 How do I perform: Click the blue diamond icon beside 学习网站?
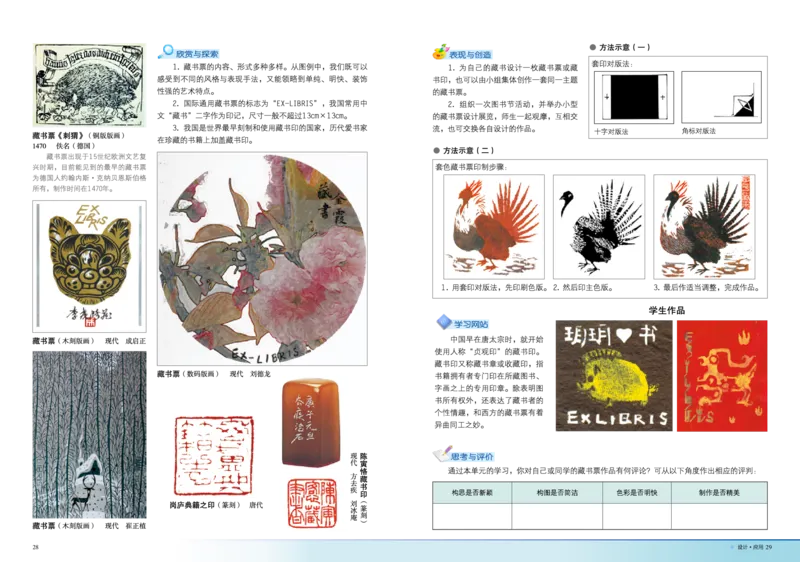click(x=444, y=322)
